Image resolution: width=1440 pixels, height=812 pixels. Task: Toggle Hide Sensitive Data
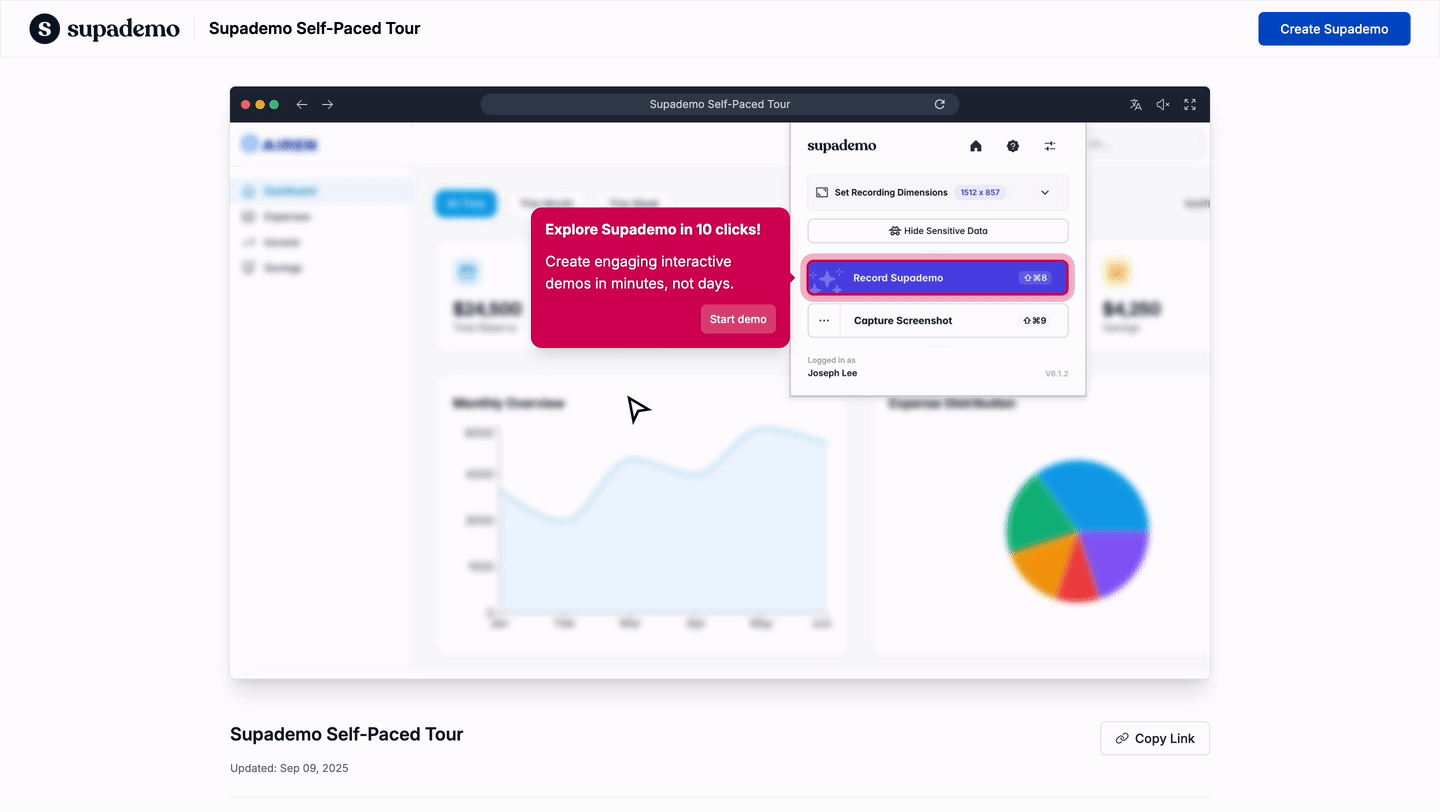click(937, 231)
